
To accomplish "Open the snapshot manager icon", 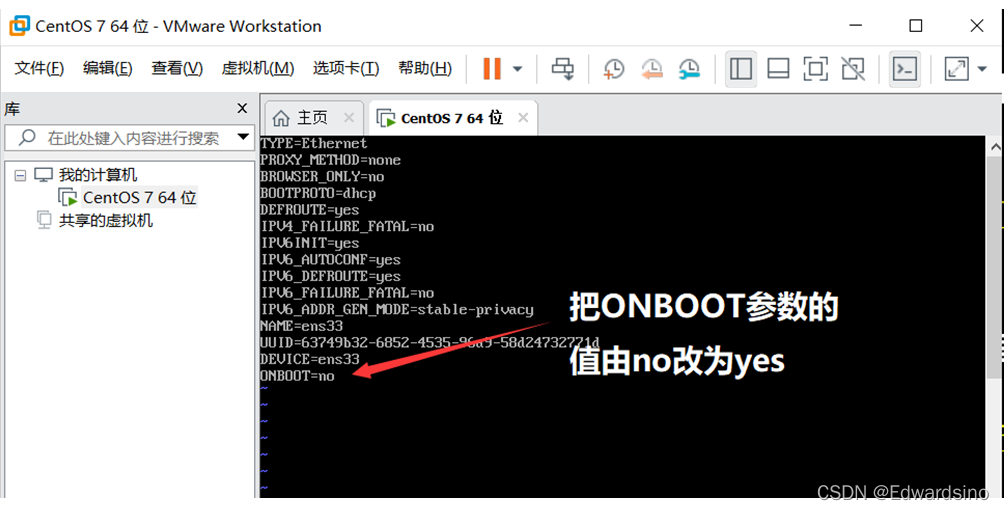I will pos(689,69).
